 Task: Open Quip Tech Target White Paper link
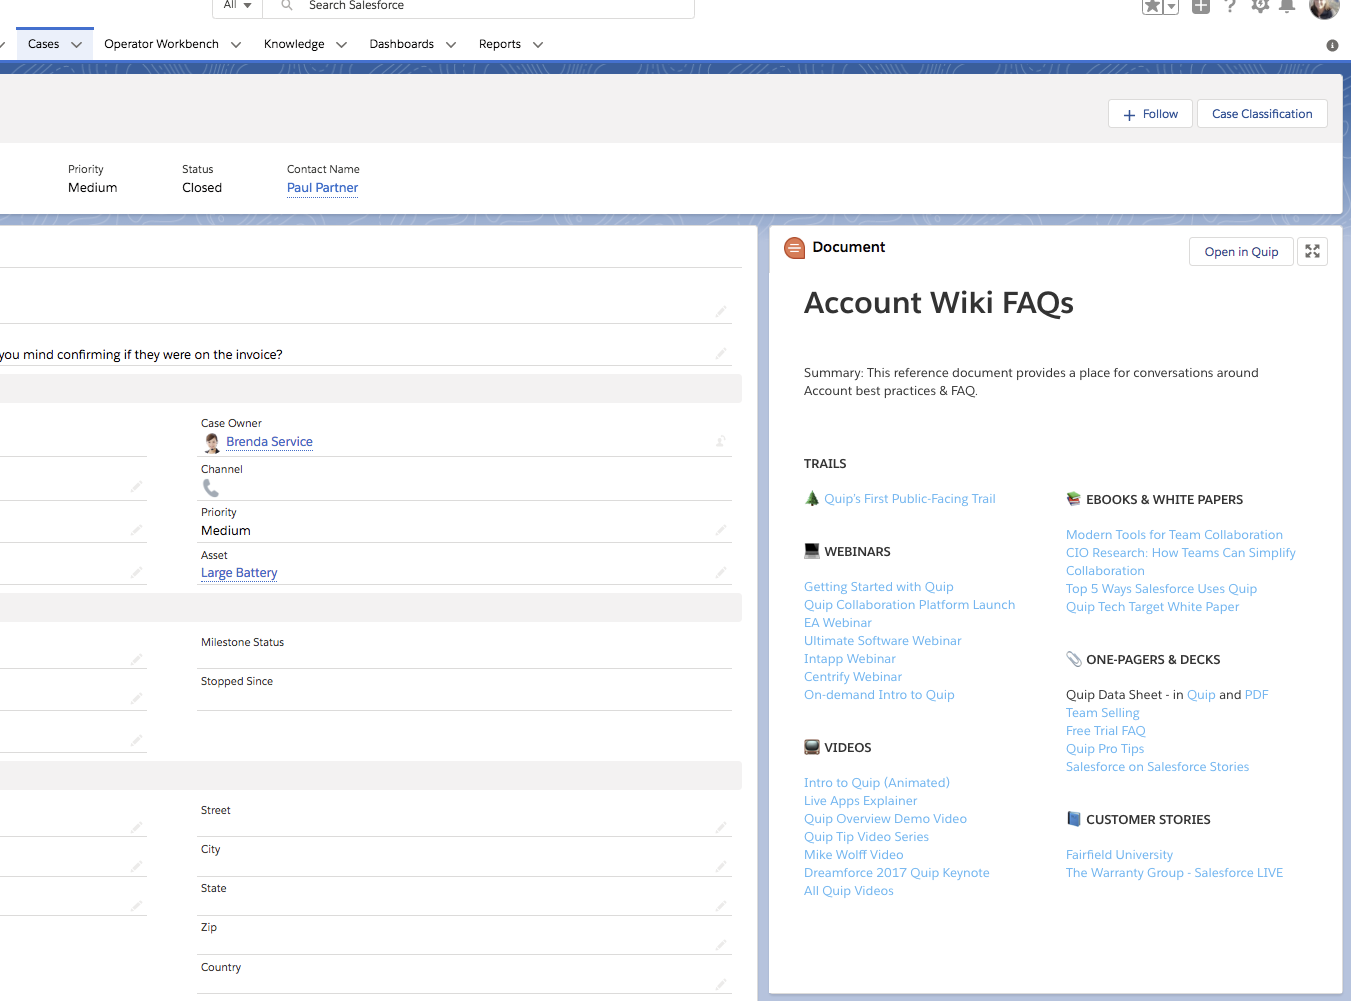(1152, 606)
